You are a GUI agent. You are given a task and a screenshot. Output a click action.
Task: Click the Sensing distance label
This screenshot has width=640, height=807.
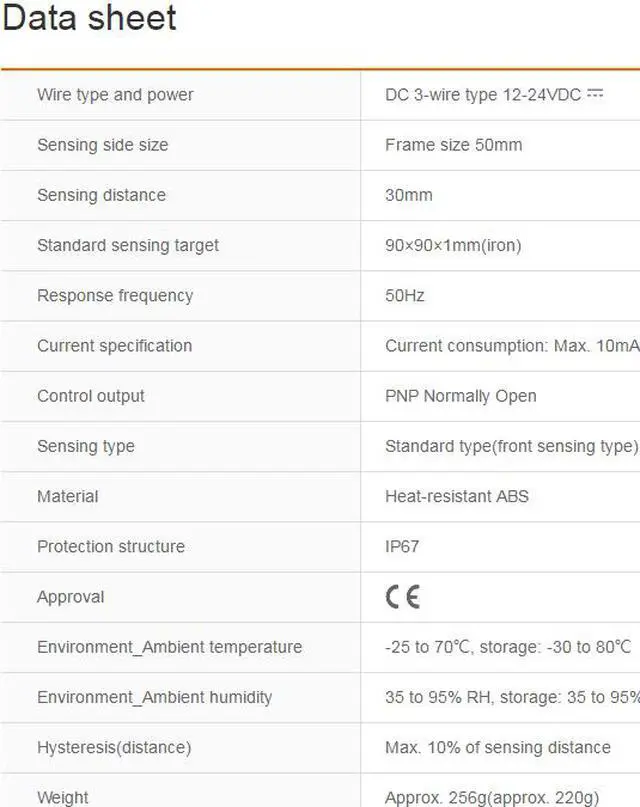101,195
